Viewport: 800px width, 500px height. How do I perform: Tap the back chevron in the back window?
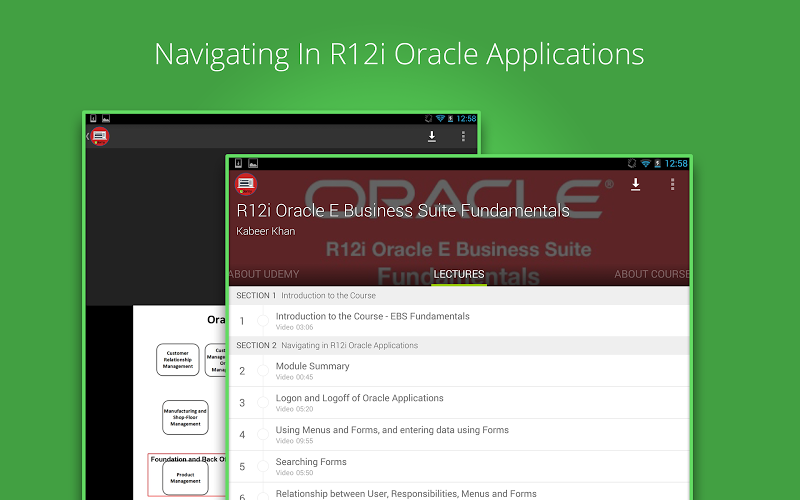coord(88,136)
